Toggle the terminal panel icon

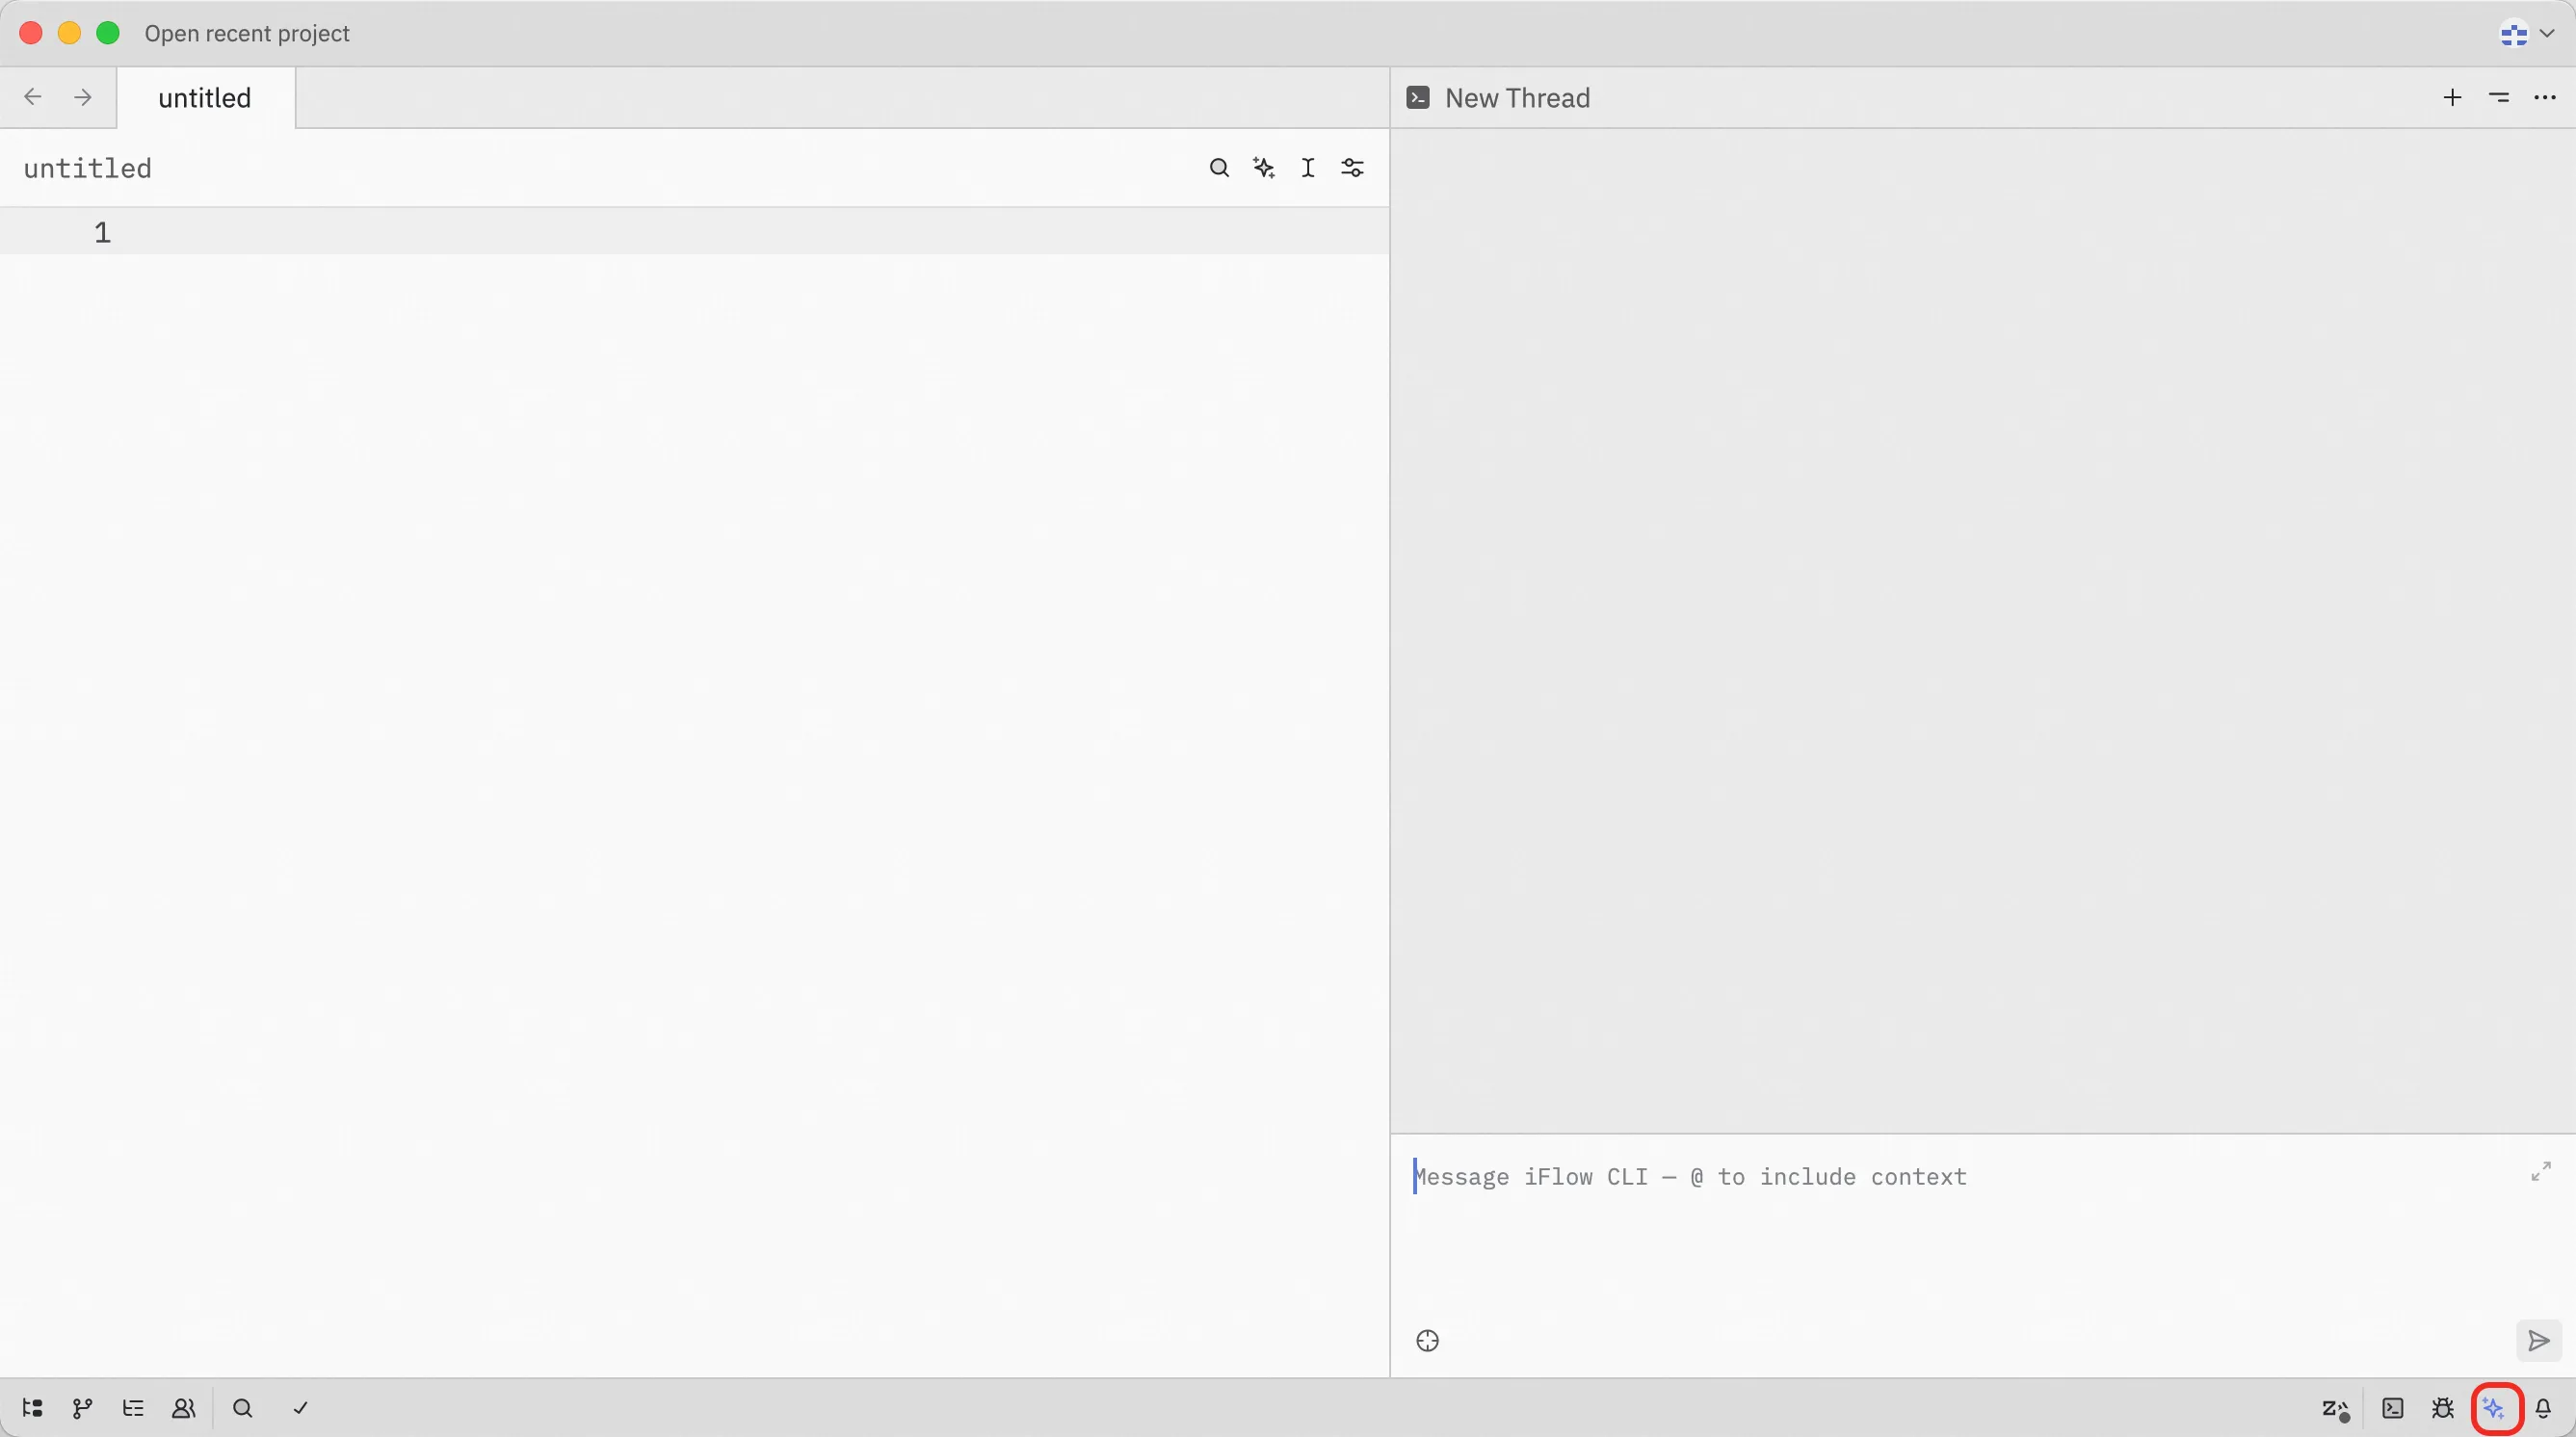2393,1408
